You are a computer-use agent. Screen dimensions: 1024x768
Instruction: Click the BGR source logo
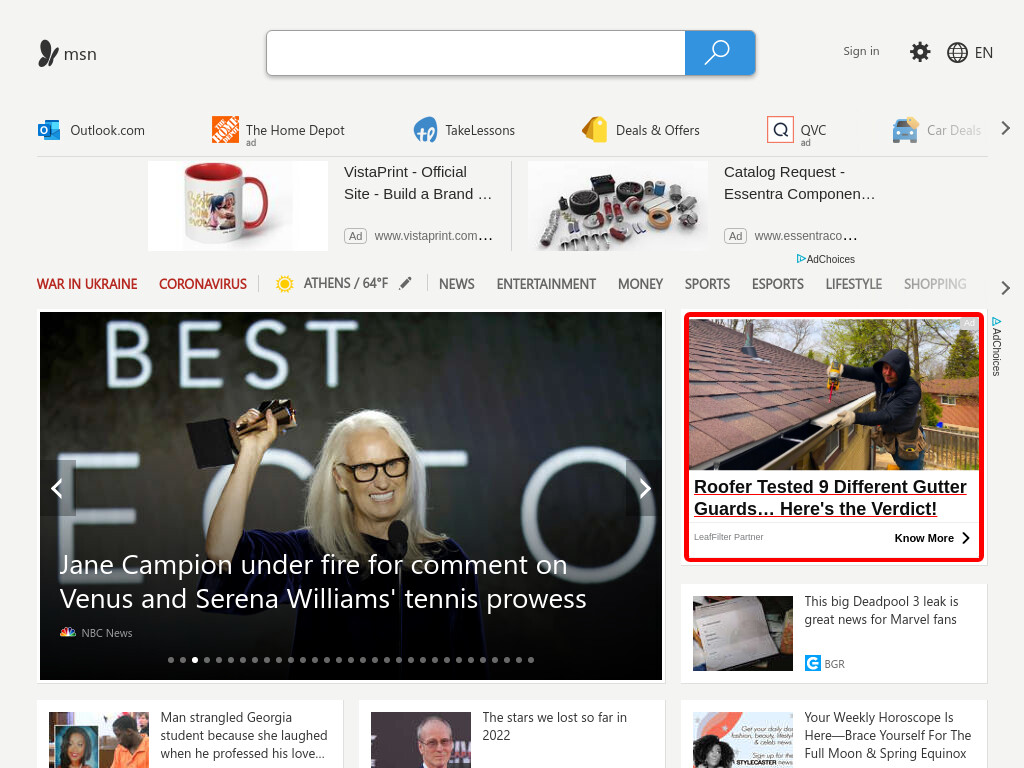[x=812, y=664]
